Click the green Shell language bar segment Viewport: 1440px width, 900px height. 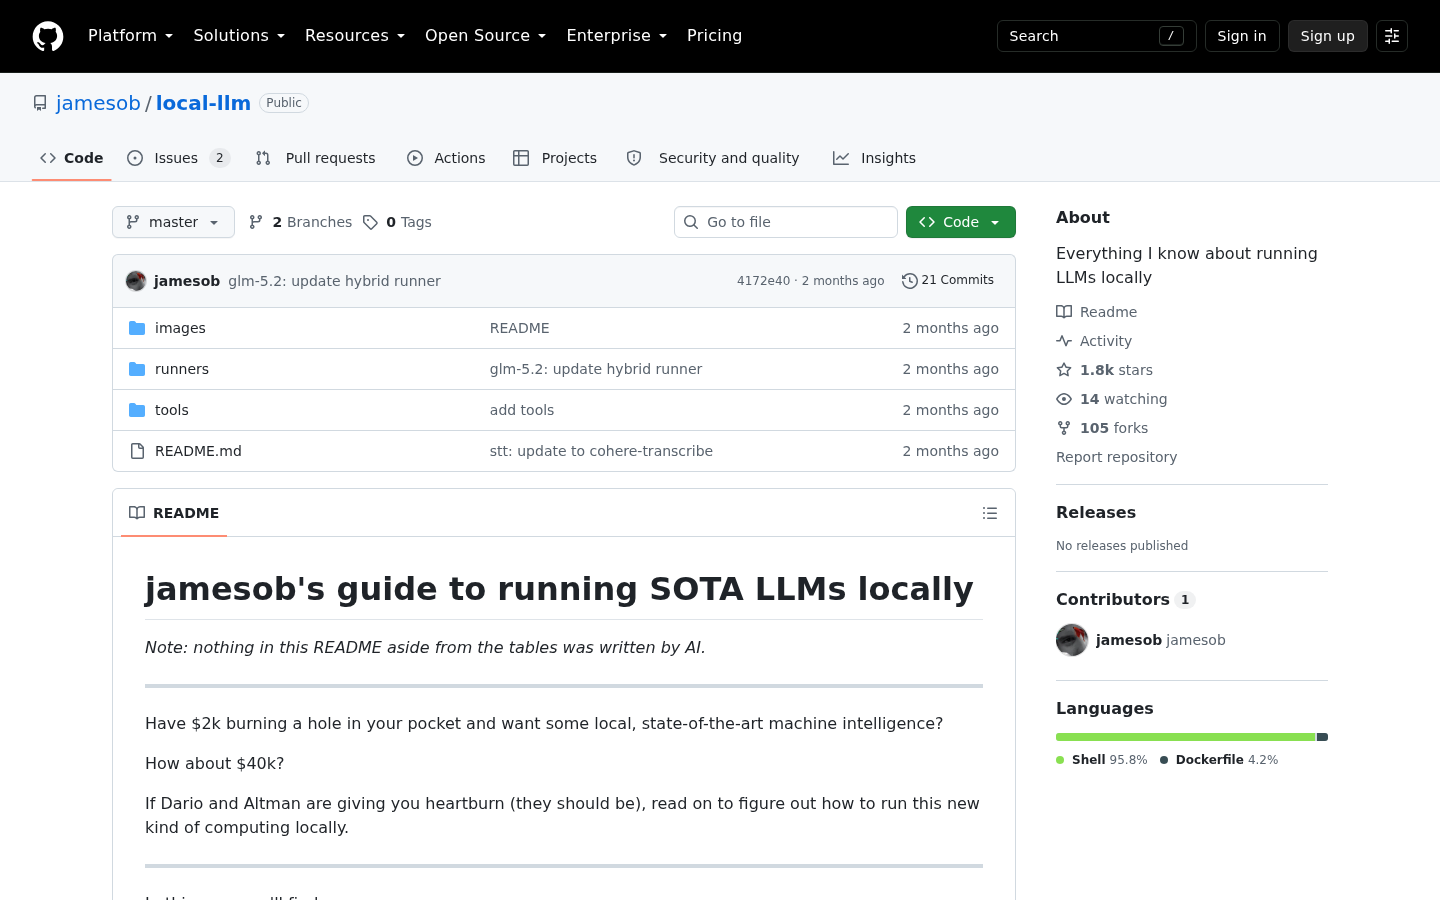pos(1186,737)
